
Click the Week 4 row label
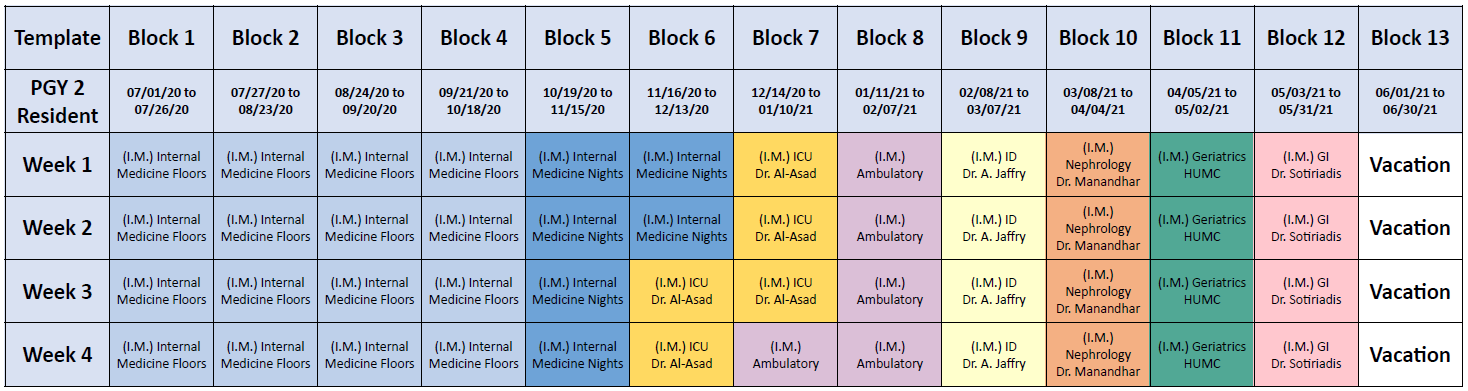click(x=58, y=354)
